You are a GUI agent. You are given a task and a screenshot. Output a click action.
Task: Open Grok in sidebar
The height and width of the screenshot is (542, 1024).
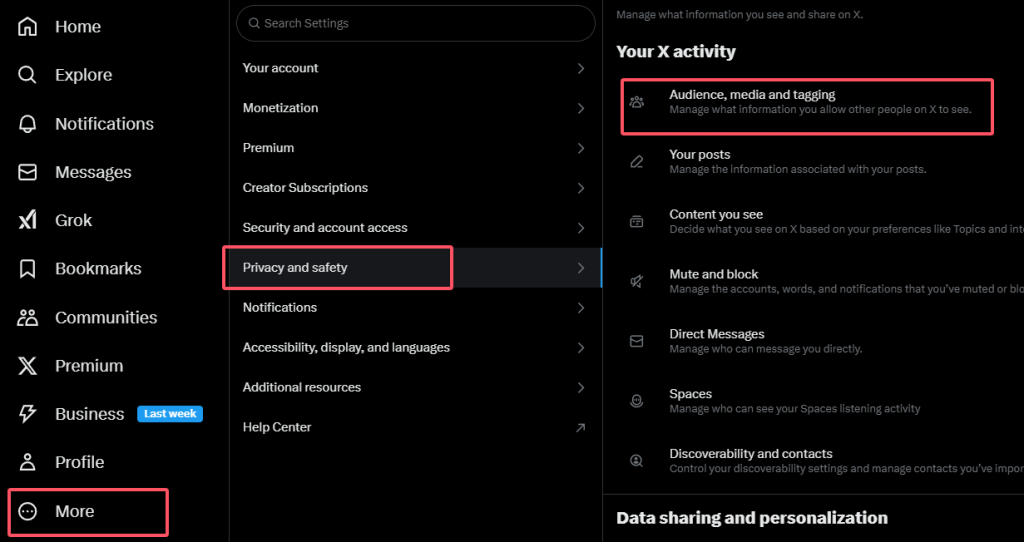coord(73,221)
